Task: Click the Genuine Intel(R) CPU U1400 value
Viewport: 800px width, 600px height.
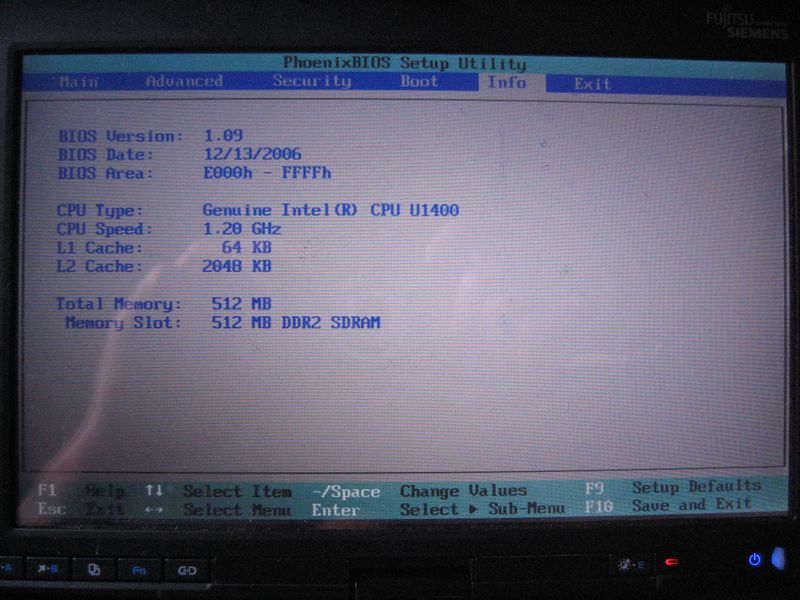Action: click(331, 210)
